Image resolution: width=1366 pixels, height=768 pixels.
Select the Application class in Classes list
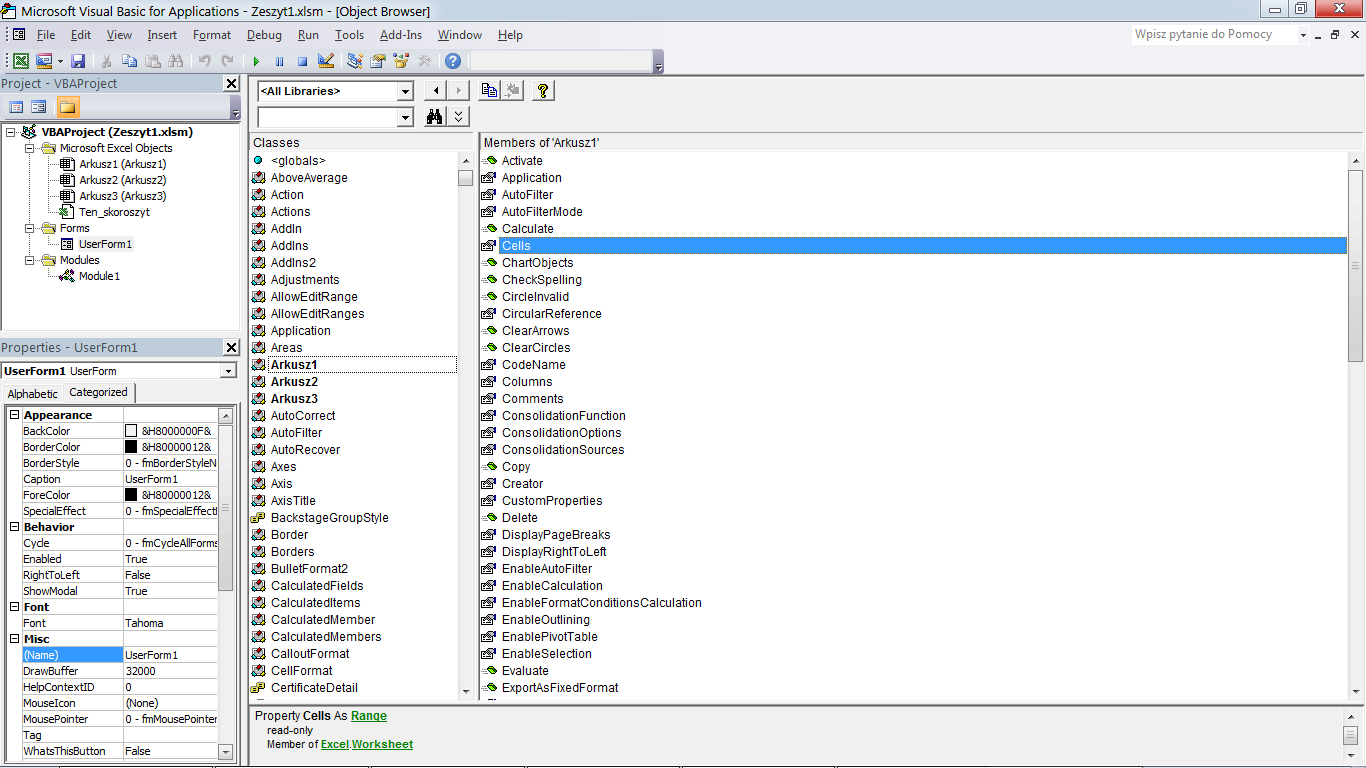click(x=300, y=331)
